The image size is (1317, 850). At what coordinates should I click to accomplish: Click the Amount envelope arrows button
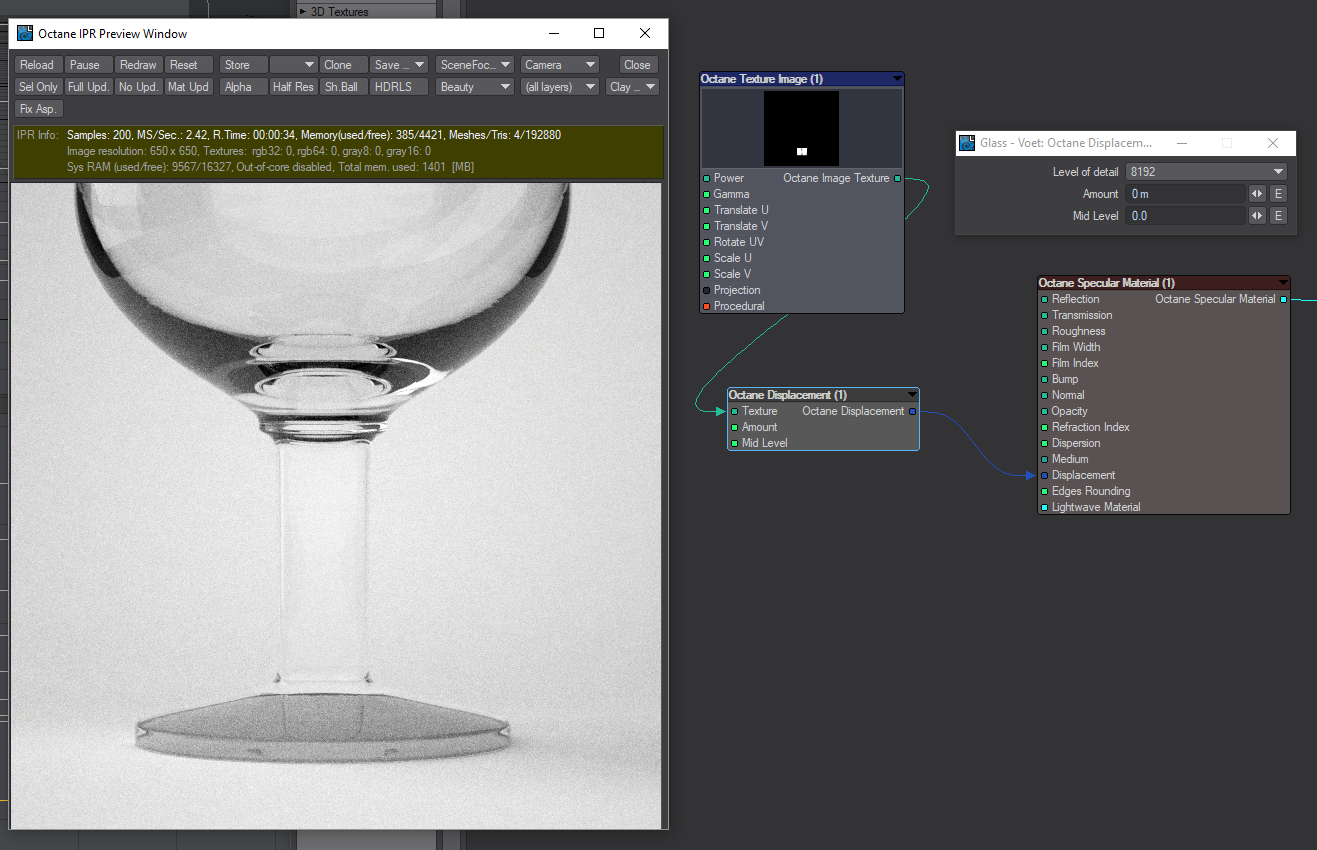tap(1257, 194)
